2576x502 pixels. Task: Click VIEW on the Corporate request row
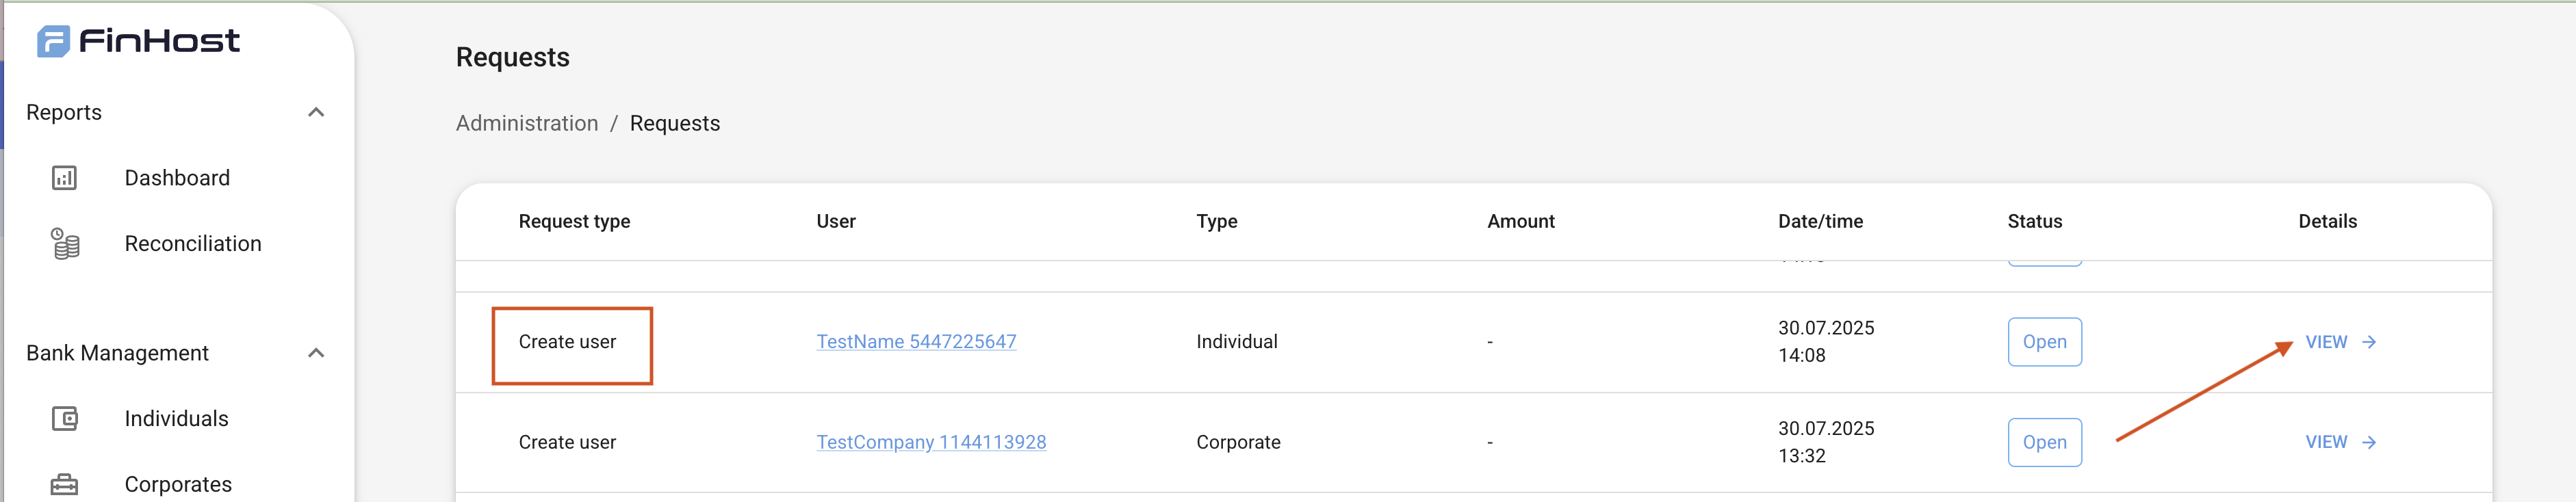click(2327, 441)
